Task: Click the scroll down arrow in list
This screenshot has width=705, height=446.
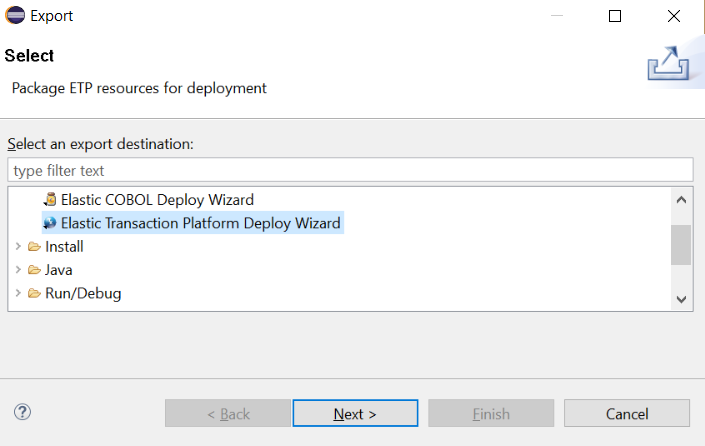Action: [681, 299]
